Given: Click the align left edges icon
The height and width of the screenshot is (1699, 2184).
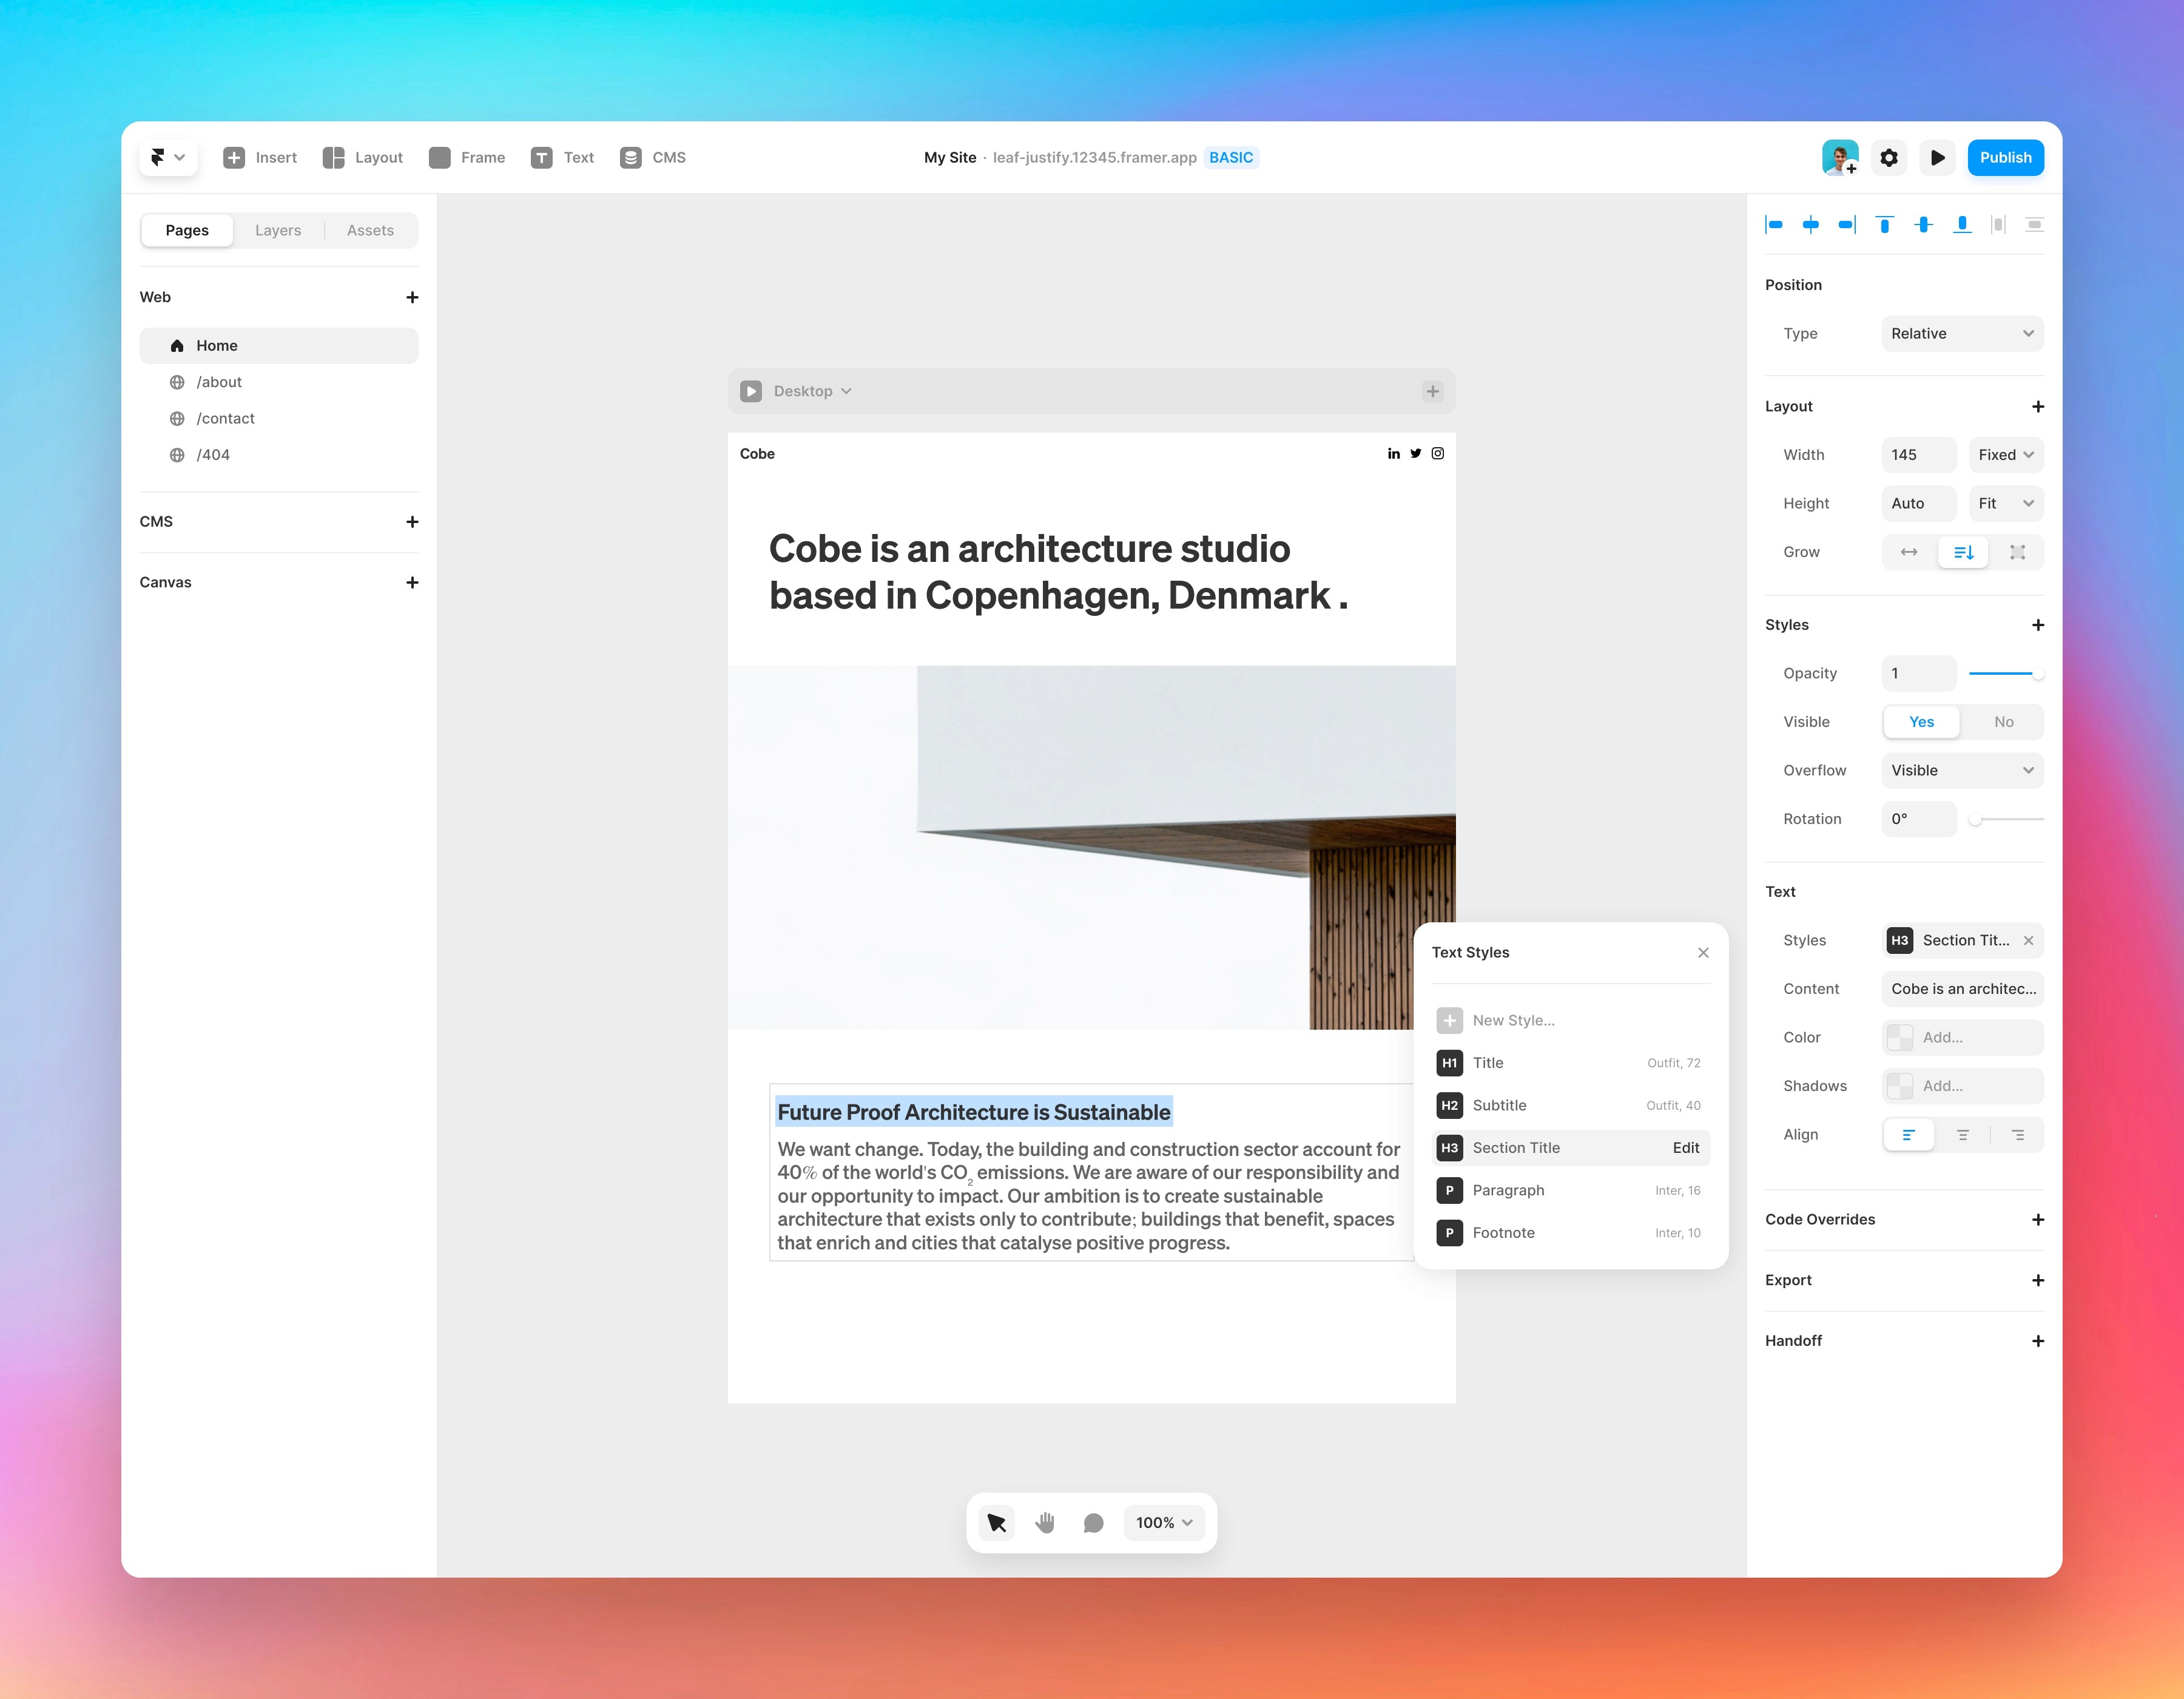Looking at the screenshot, I should tap(1774, 225).
